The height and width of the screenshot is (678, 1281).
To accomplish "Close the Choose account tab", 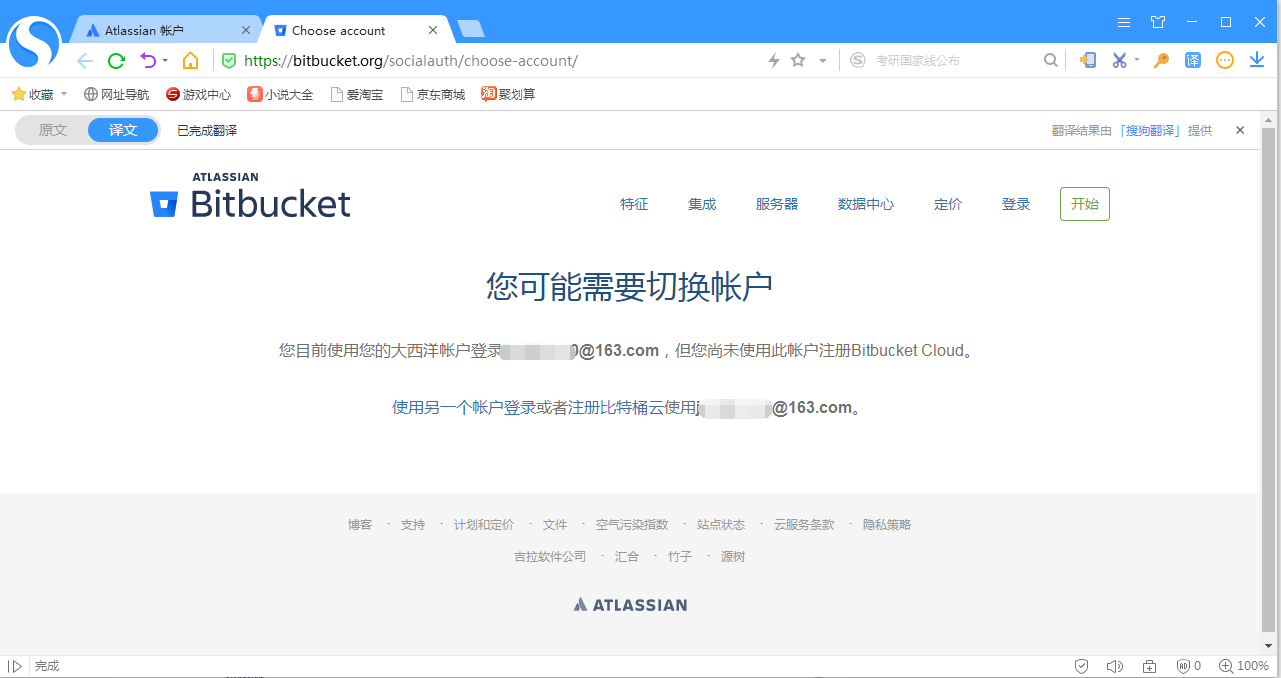I will pyautogui.click(x=433, y=30).
